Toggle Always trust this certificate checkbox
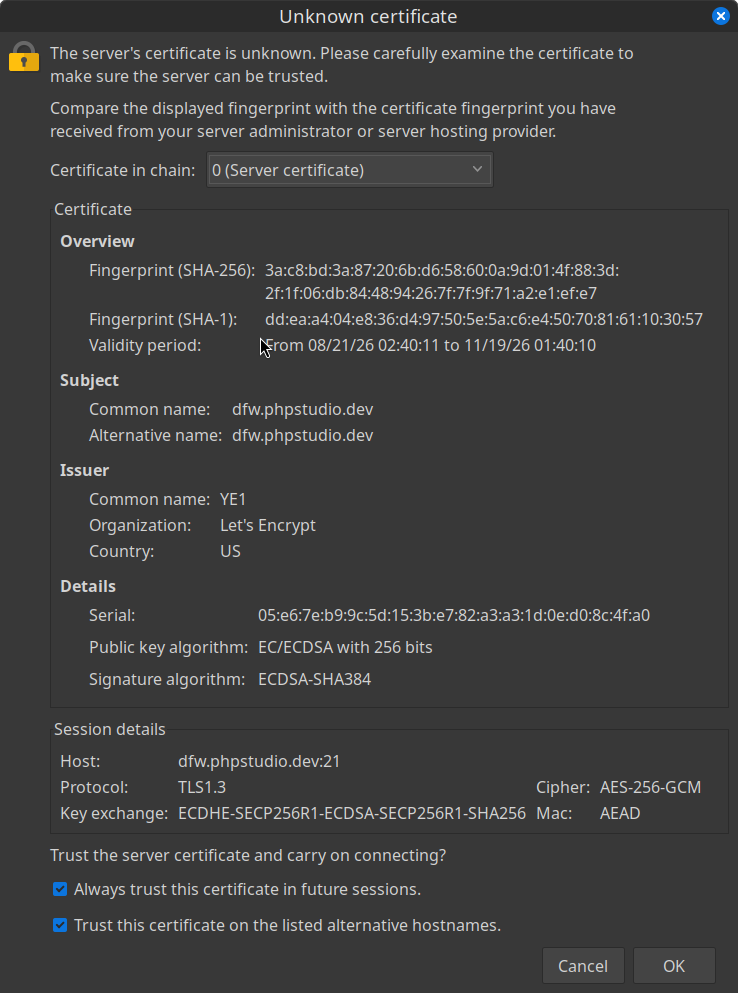The width and height of the screenshot is (738, 993). tap(60, 889)
